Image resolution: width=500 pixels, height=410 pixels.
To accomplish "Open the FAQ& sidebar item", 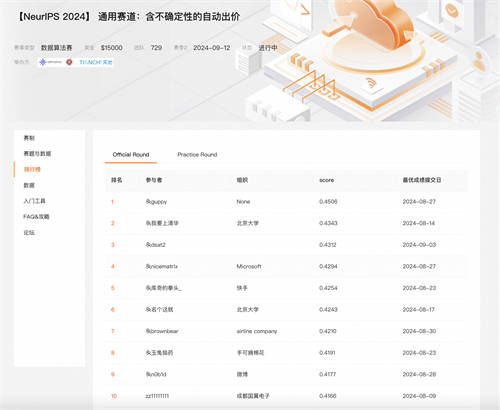I will [x=36, y=217].
